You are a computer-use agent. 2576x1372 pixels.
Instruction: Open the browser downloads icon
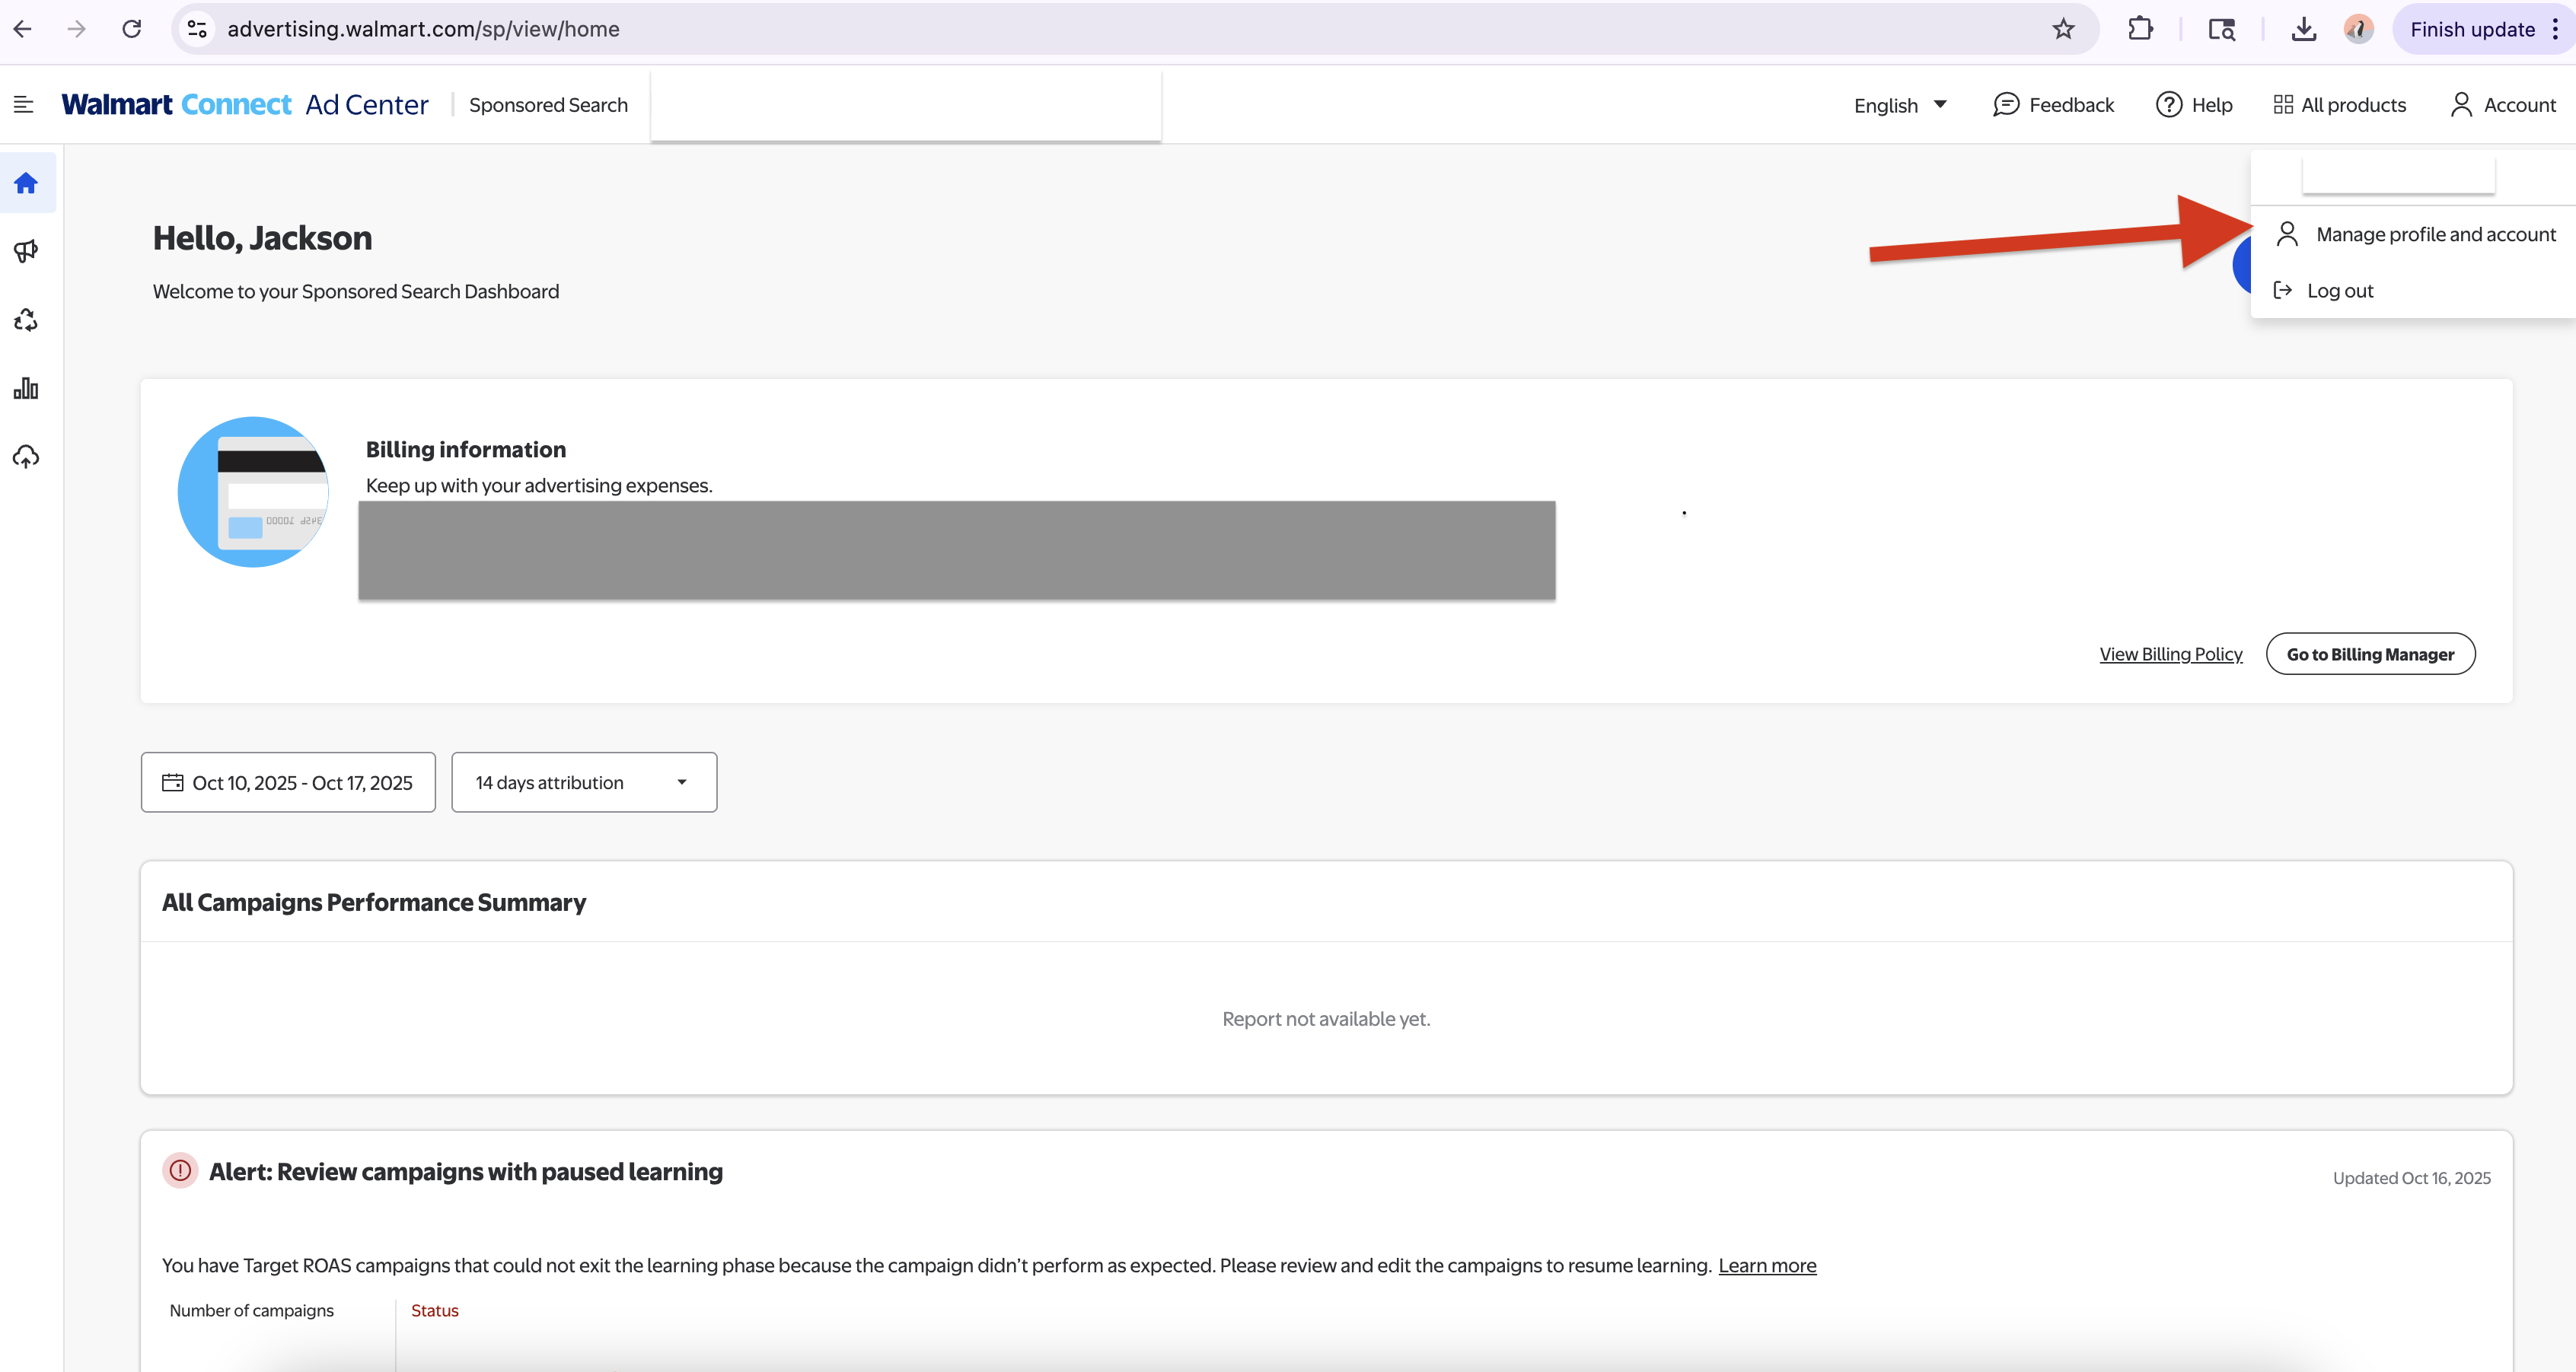[2303, 28]
